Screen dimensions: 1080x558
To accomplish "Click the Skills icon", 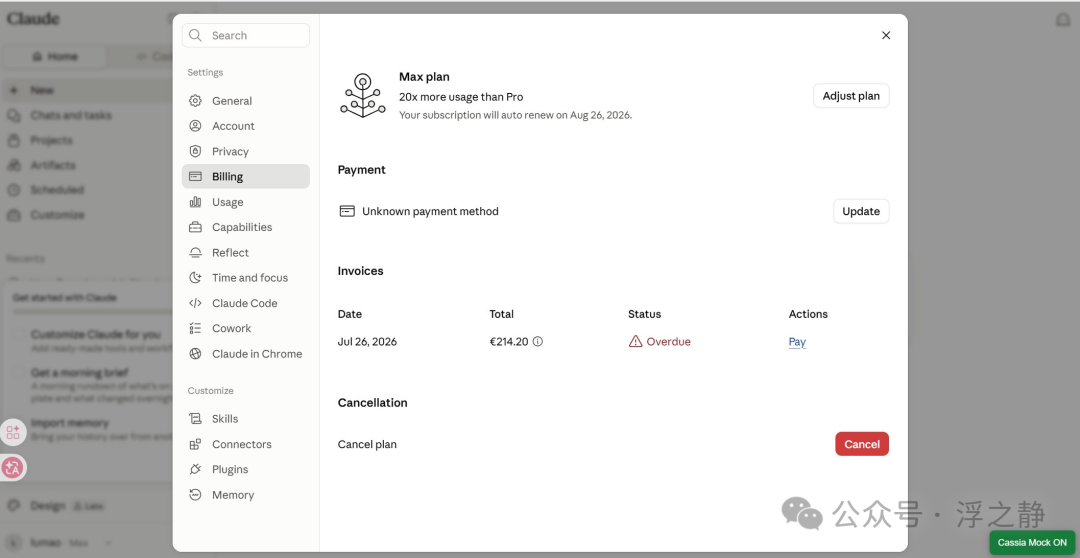I will pyautogui.click(x=196, y=419).
